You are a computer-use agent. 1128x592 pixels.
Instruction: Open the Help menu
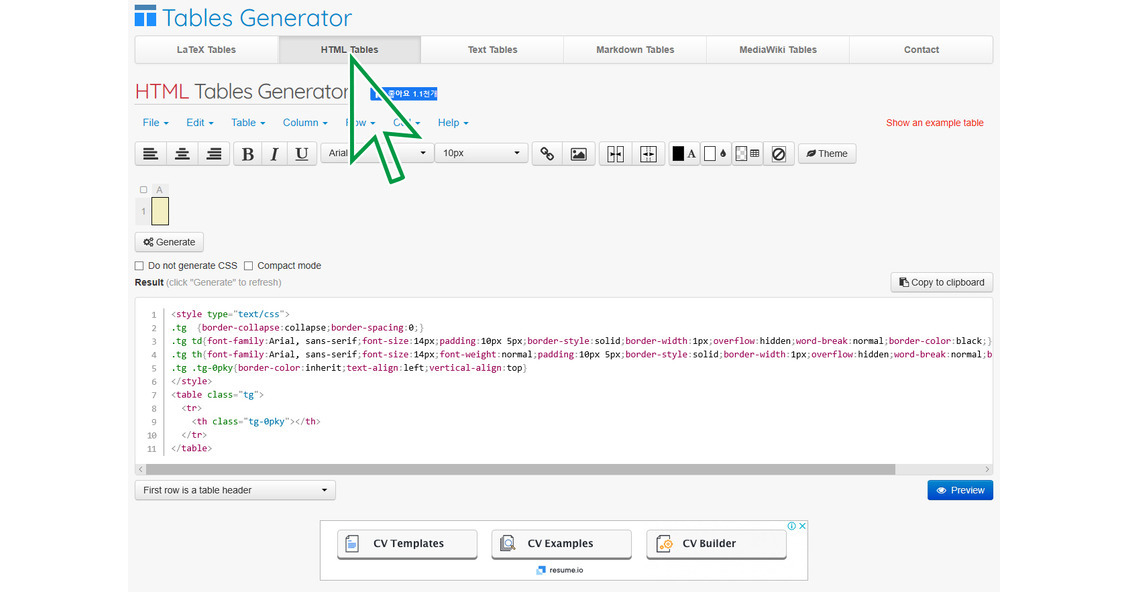click(453, 123)
